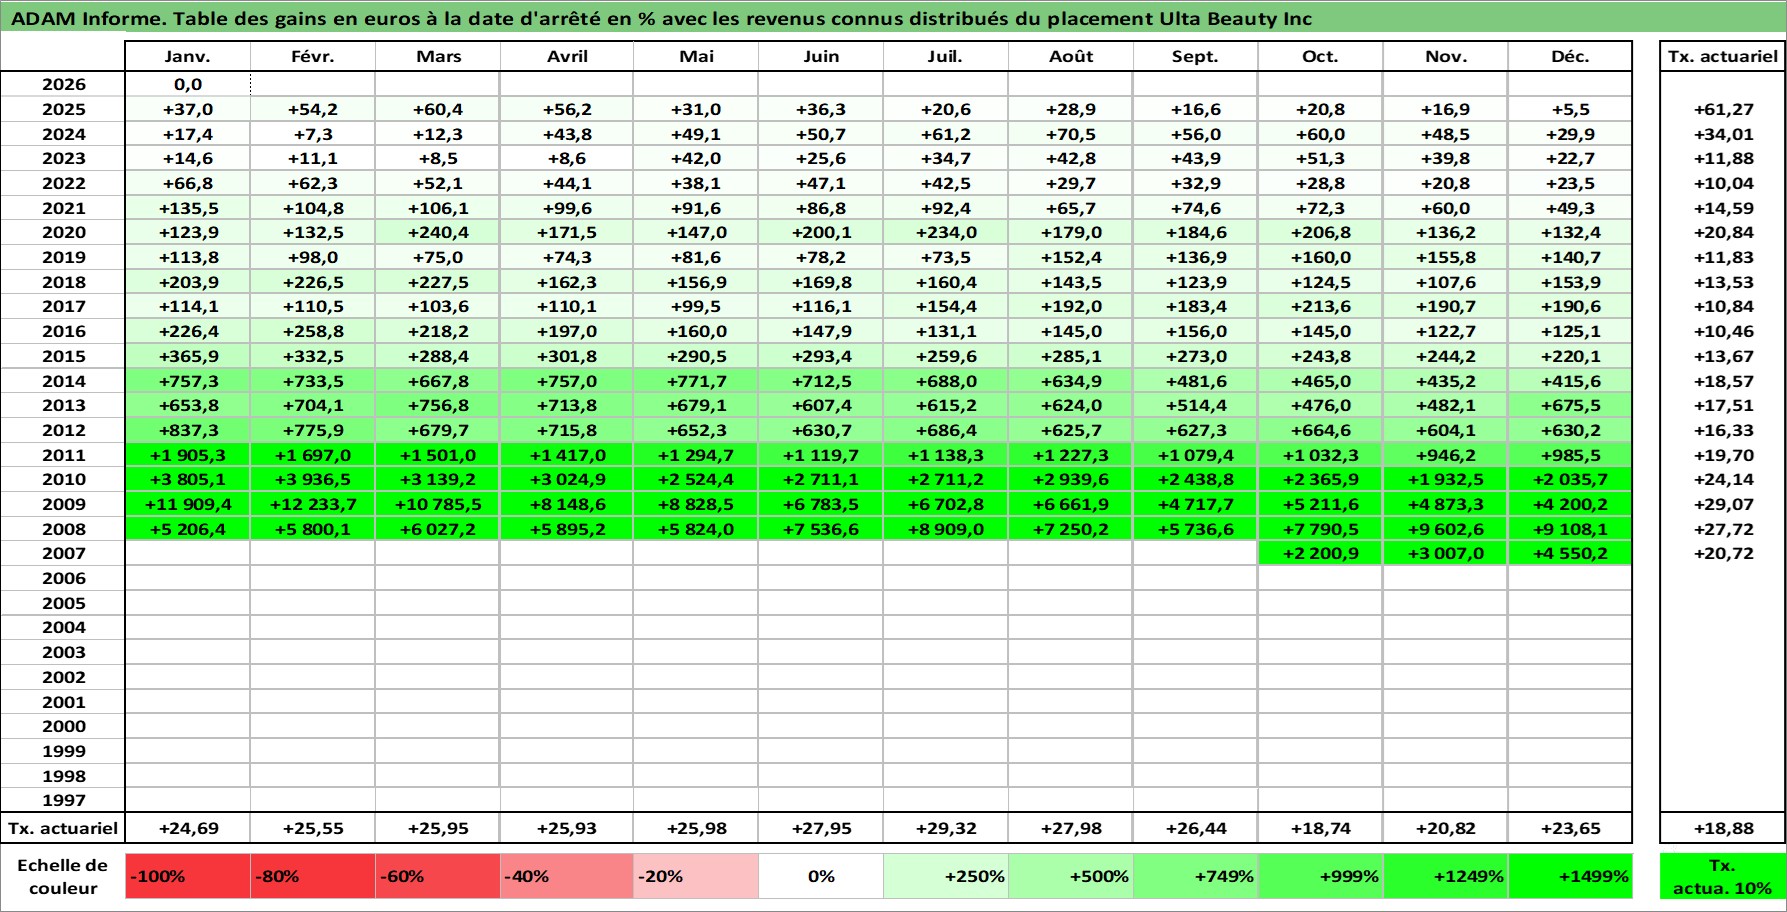This screenshot has height=912, width=1787.
Task: Click the '+9 602,6' November 2008 value
Action: 1445,529
